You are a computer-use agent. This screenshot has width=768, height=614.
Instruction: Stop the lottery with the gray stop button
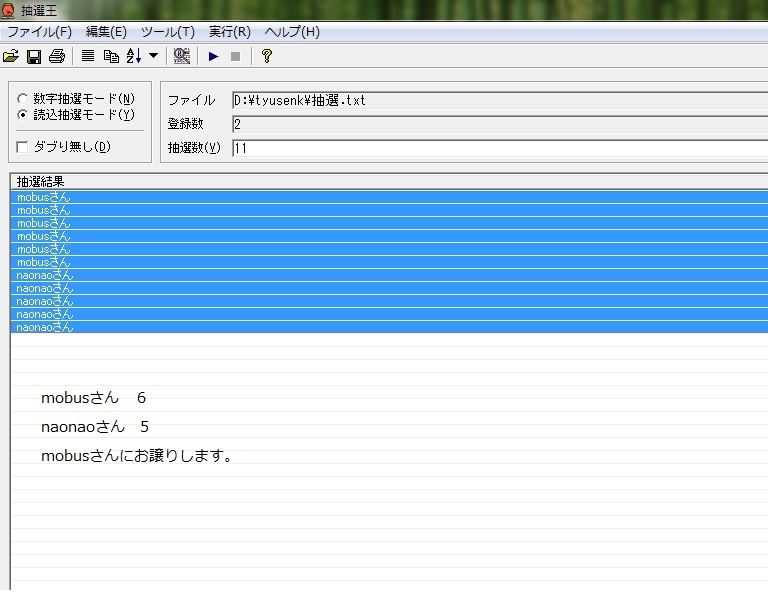pos(236,57)
